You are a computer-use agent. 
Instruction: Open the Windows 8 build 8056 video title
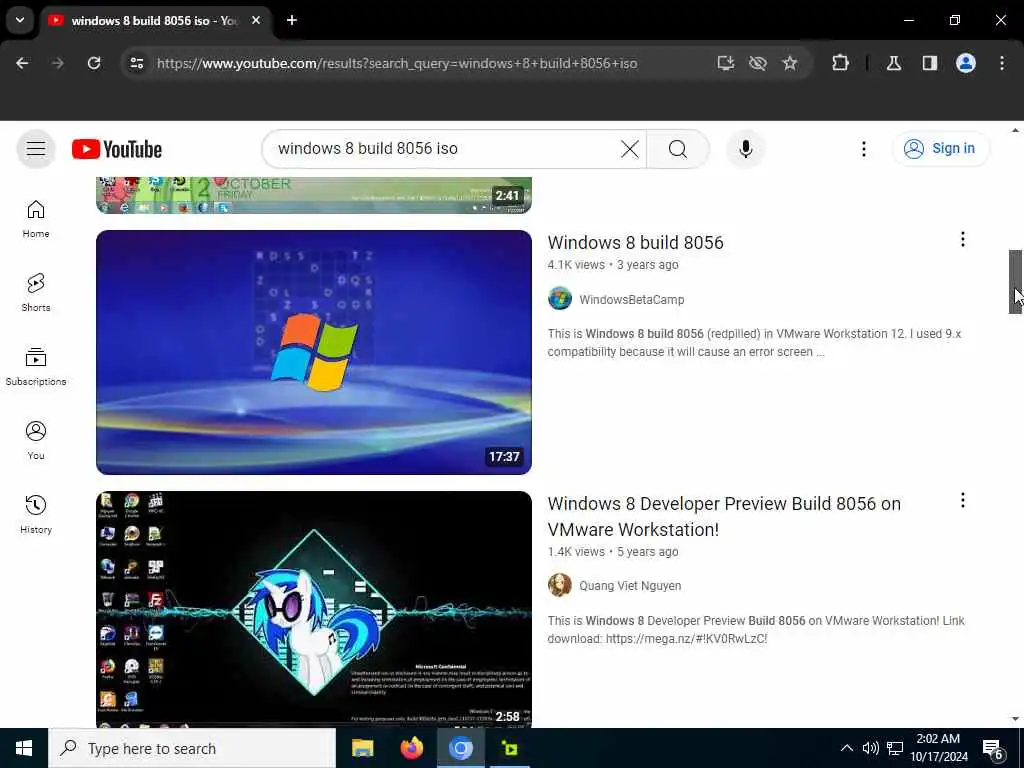pyautogui.click(x=635, y=243)
